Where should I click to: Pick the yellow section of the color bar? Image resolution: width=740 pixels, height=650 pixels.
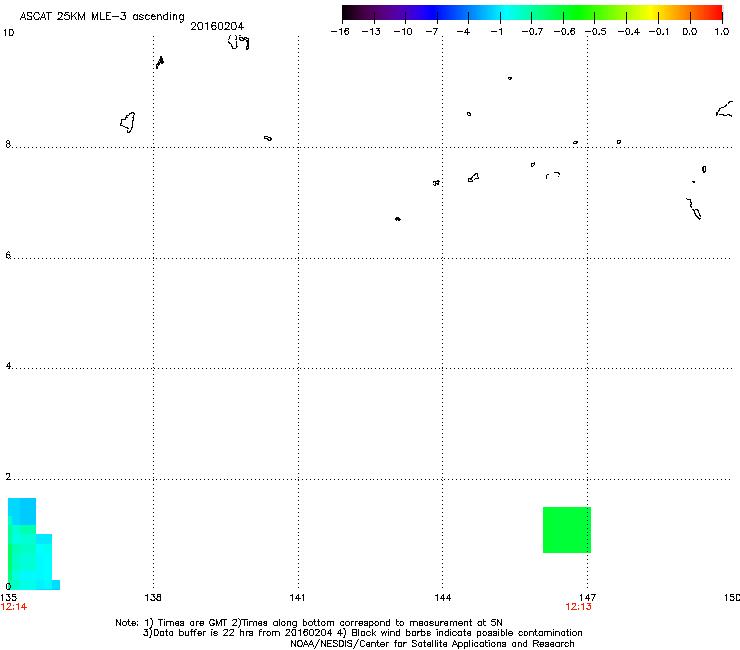(x=652, y=12)
